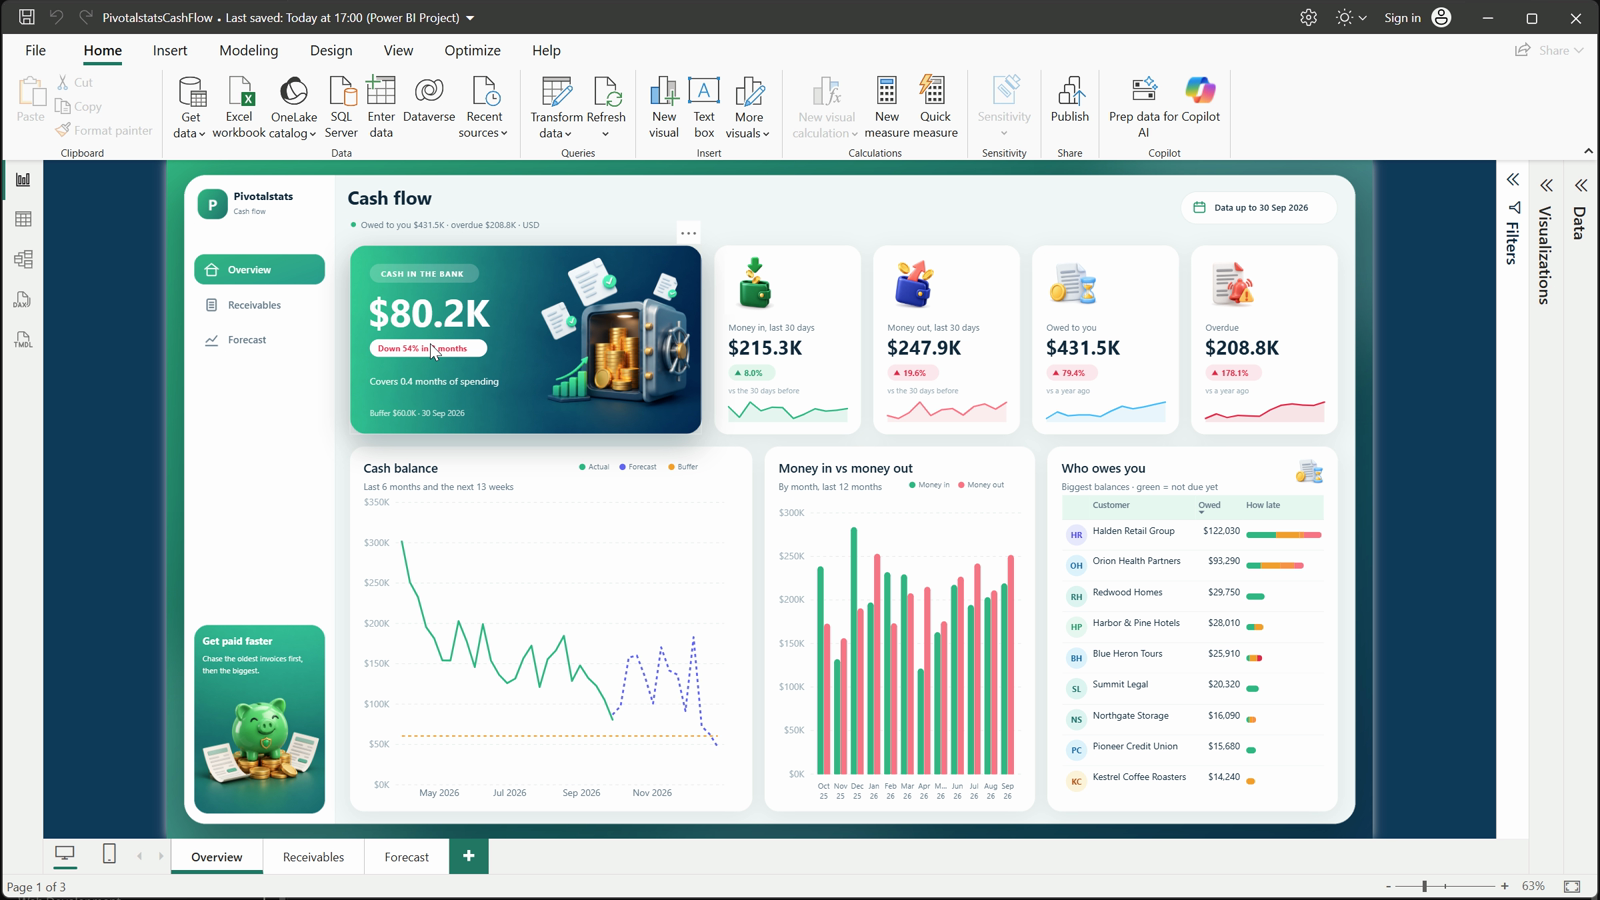This screenshot has width=1600, height=900.
Task: Switch to Table view in left sidebar
Action: (x=23, y=219)
